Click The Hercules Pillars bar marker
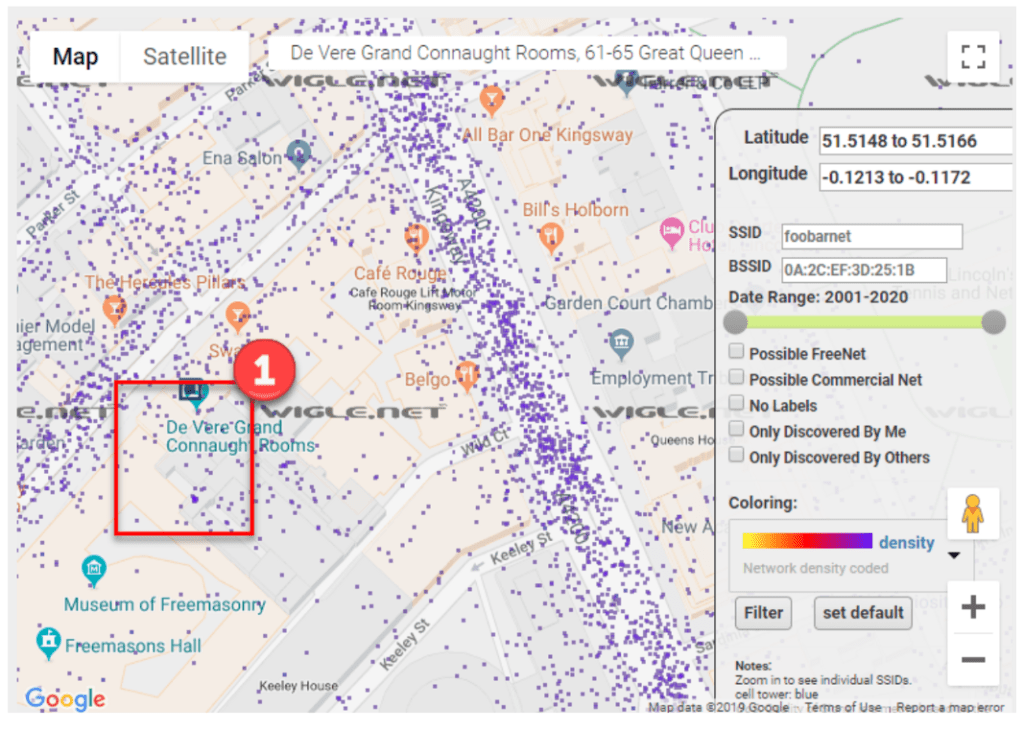This screenshot has width=1024, height=730. 114,310
